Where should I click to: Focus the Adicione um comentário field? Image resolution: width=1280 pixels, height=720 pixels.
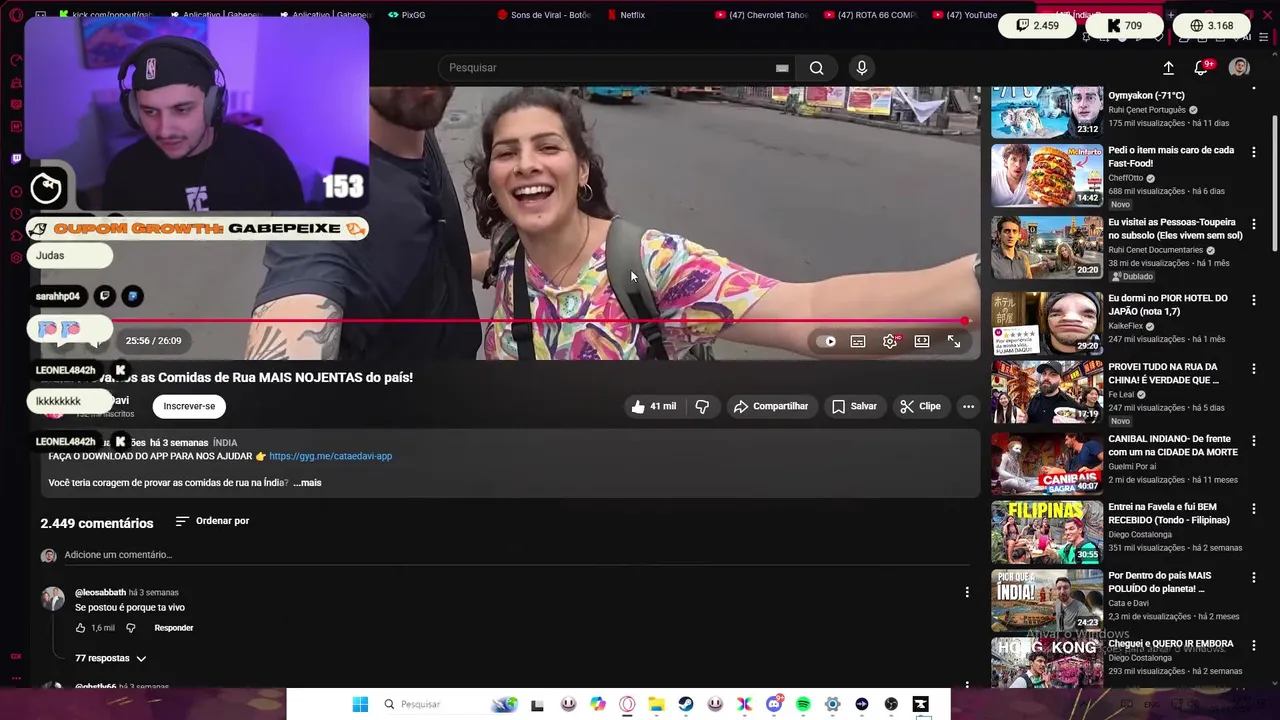click(x=518, y=555)
